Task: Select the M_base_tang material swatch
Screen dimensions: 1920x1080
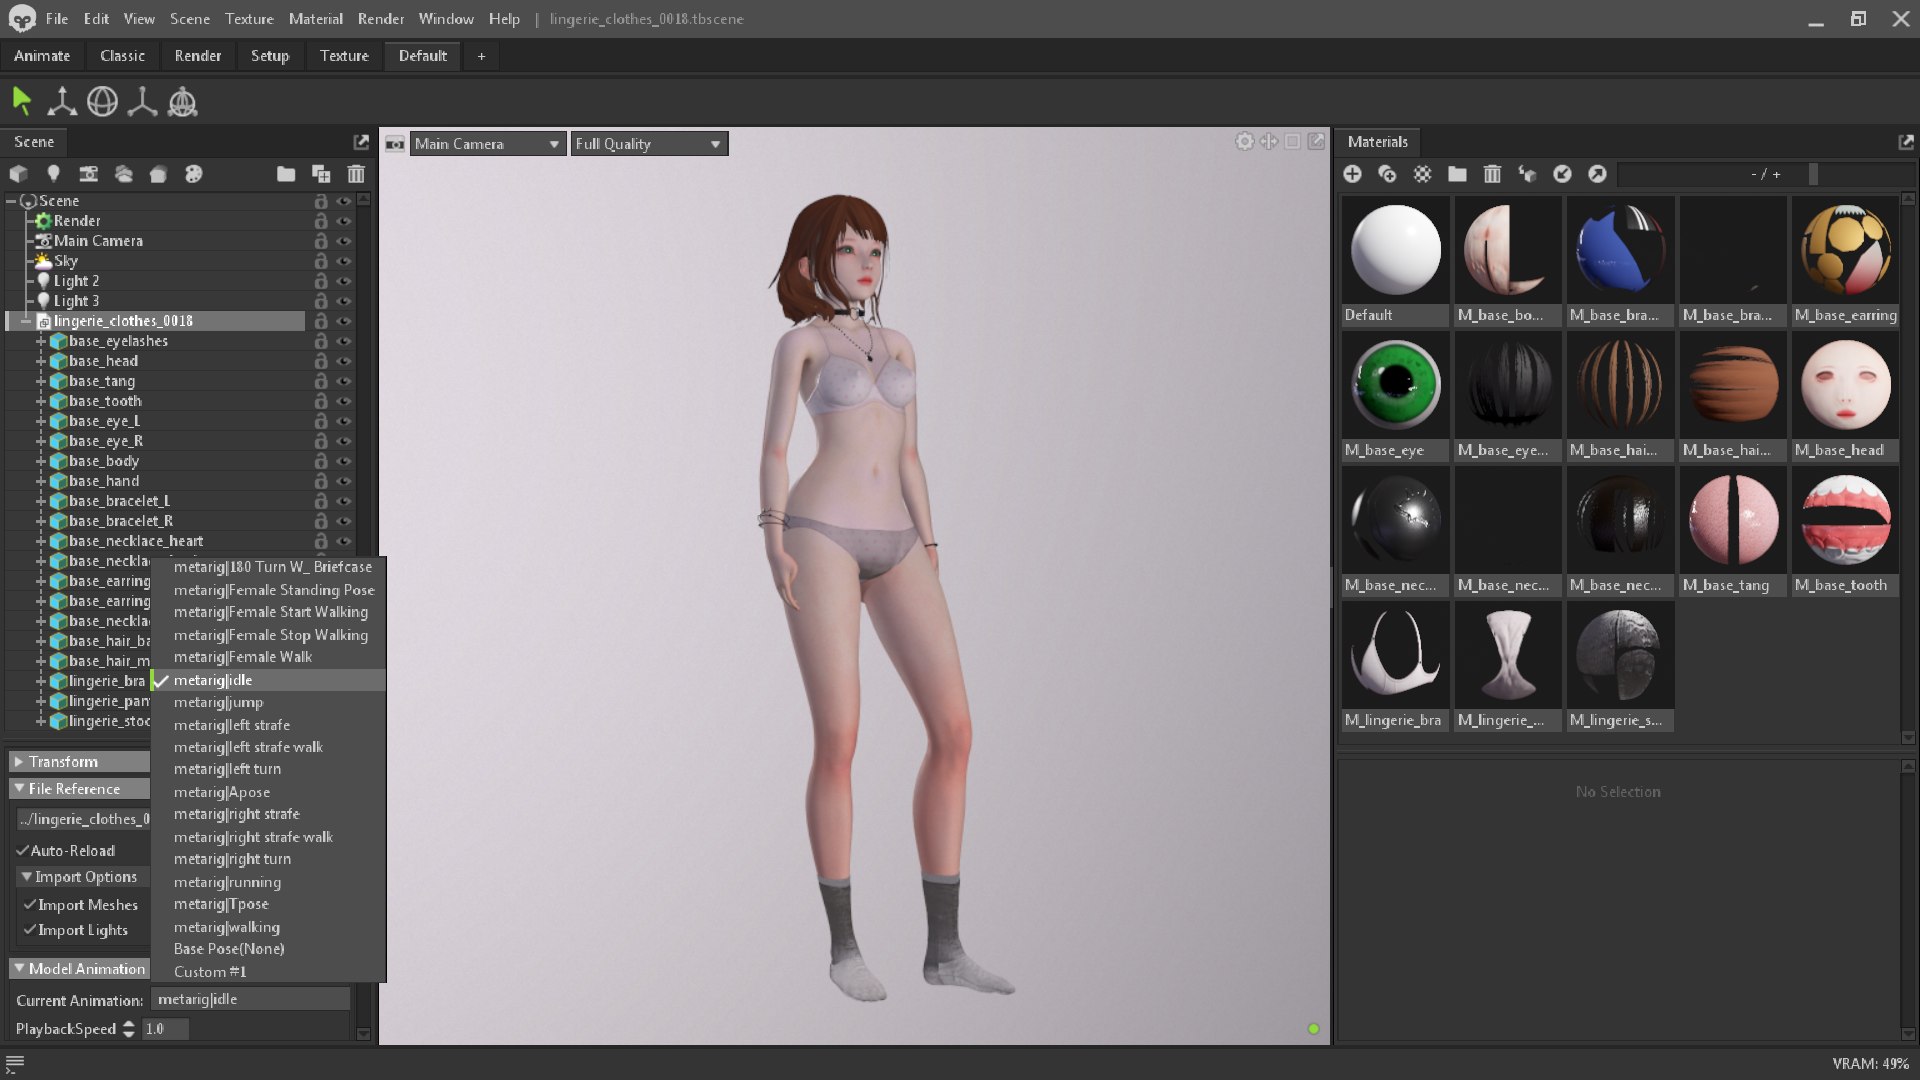Action: point(1733,531)
